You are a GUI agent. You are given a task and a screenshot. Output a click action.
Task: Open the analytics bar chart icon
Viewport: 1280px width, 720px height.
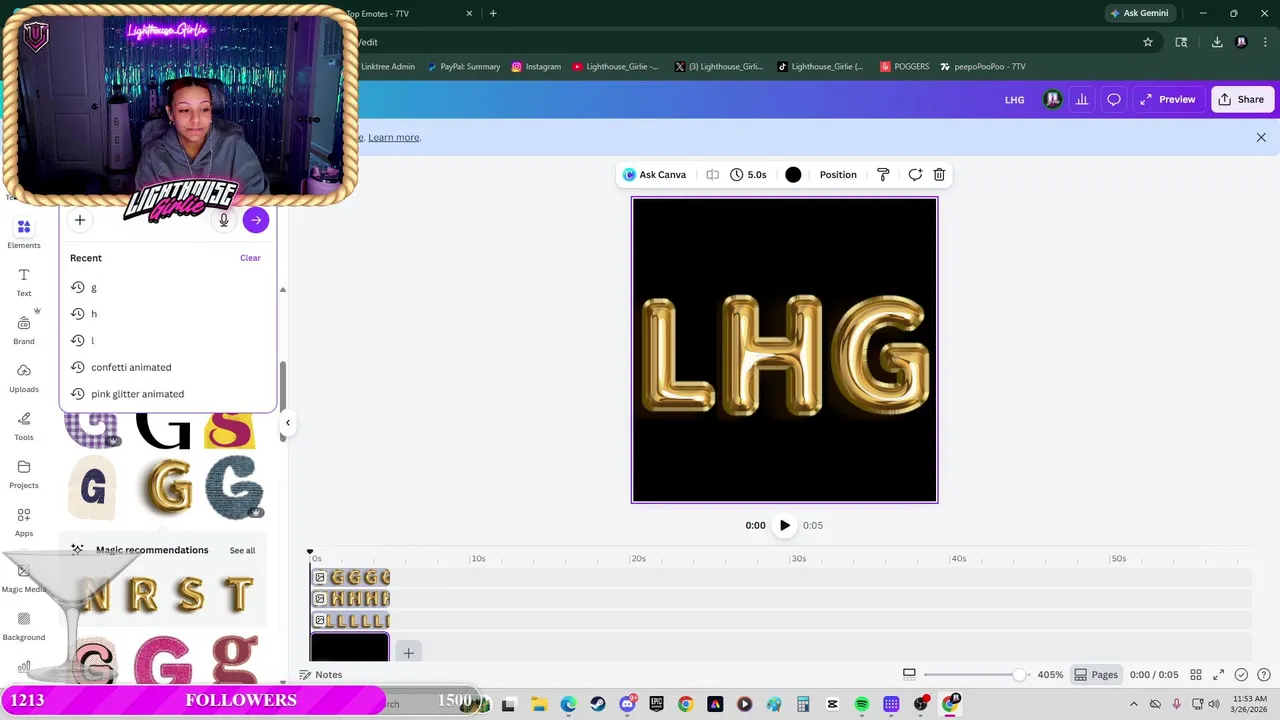point(1082,99)
